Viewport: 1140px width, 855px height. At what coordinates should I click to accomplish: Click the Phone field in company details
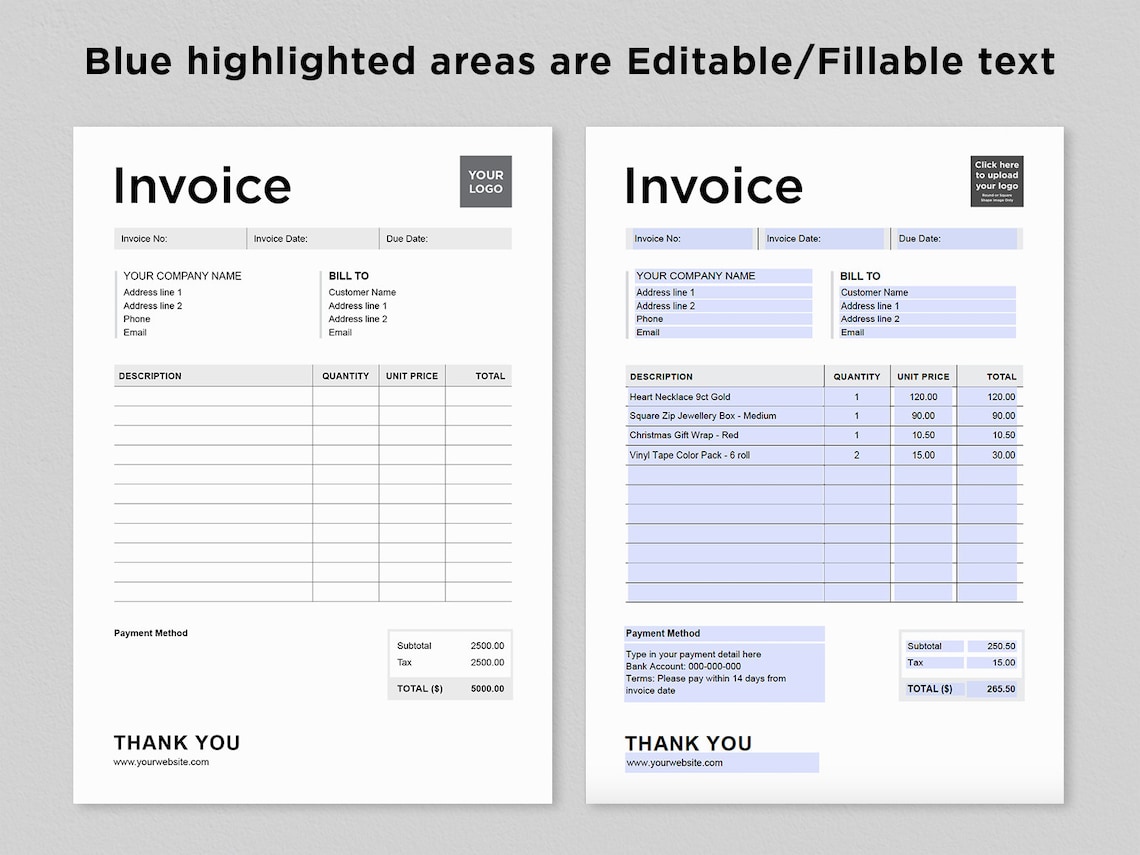point(722,319)
